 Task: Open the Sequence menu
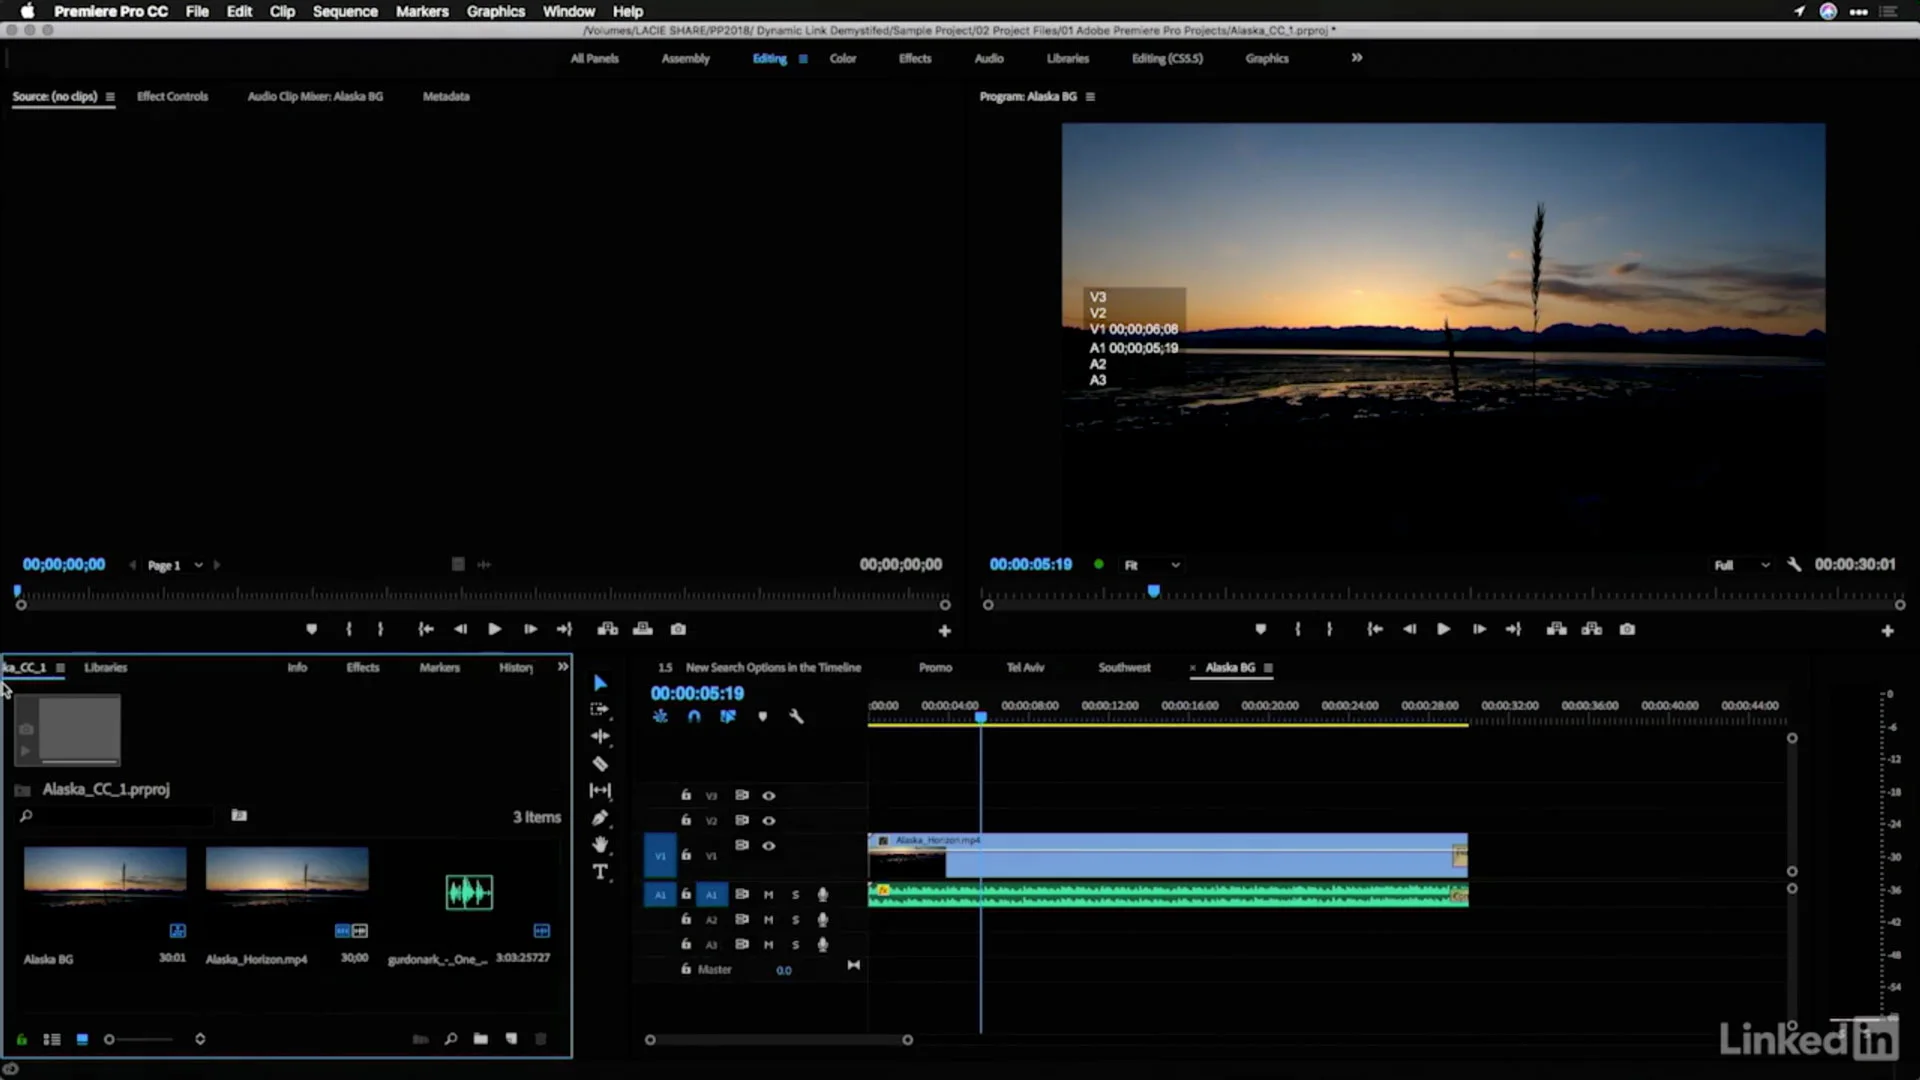pyautogui.click(x=345, y=11)
